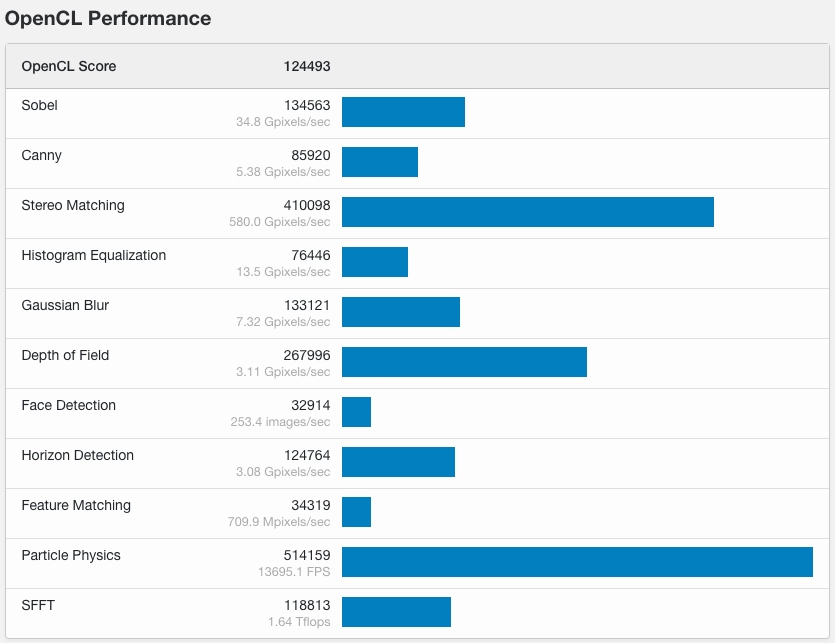This screenshot has height=643, width=835.
Task: Click the Particle Physics result bar
Action: 577,562
